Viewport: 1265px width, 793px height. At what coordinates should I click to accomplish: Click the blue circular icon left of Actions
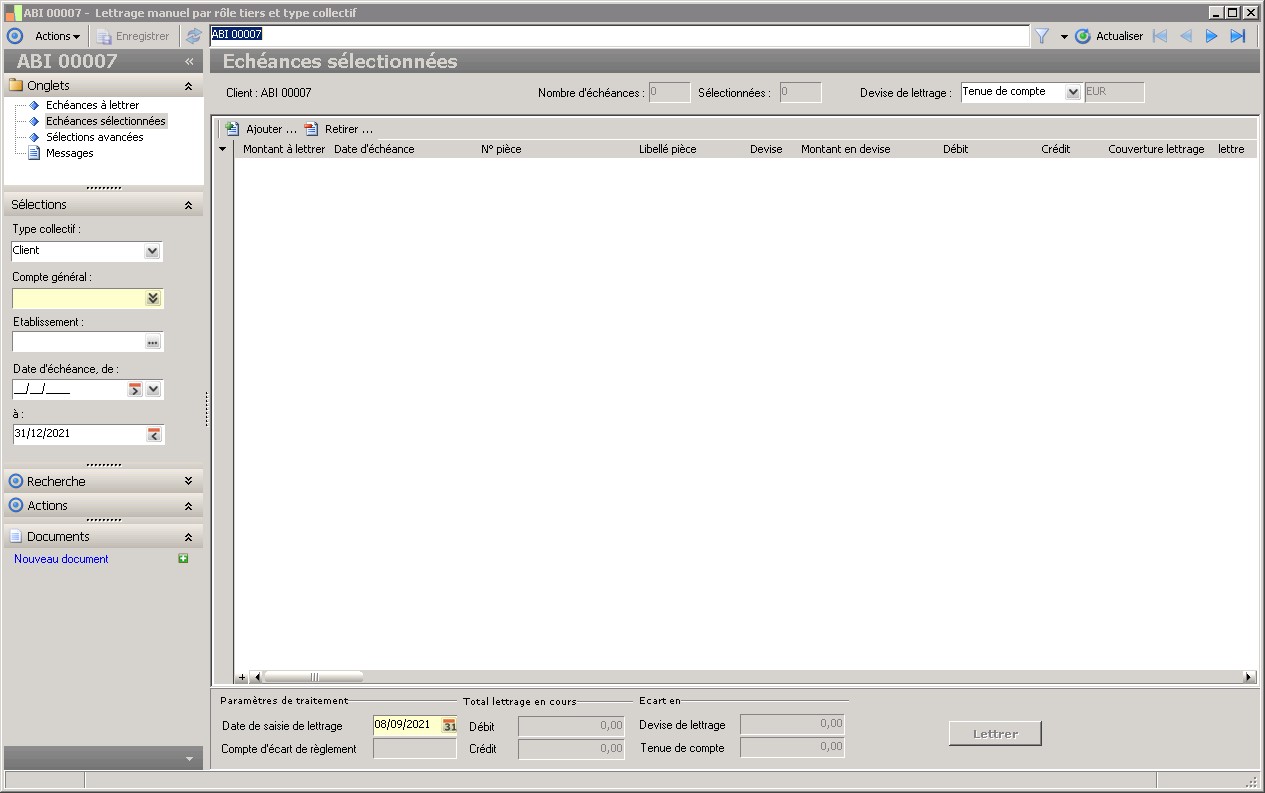click(15, 36)
